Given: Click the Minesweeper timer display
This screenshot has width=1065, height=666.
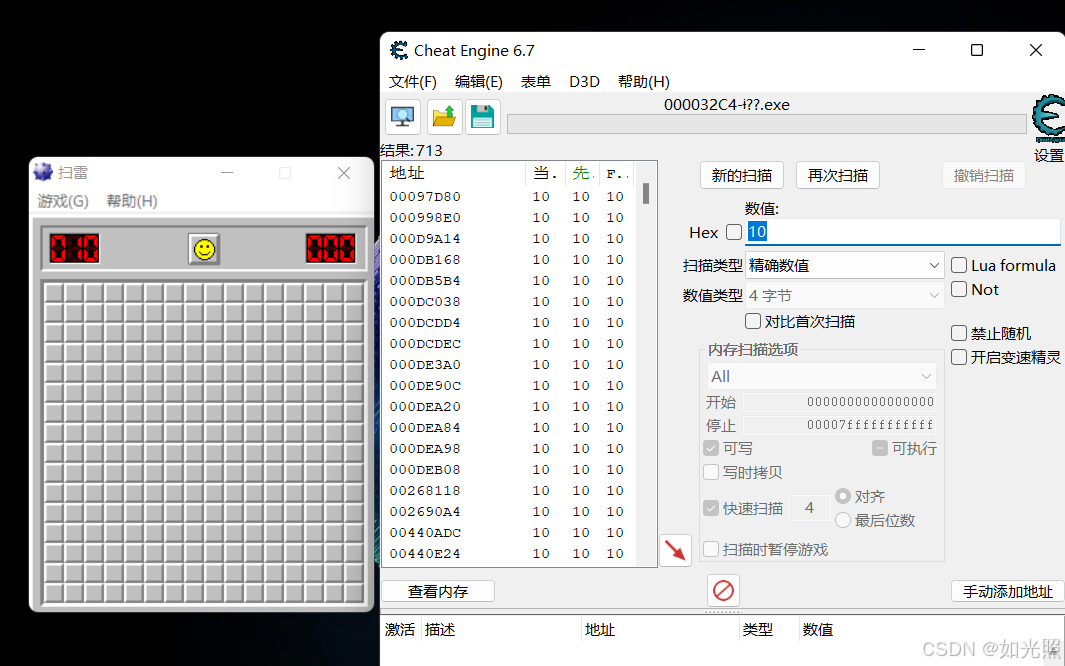Looking at the screenshot, I should (x=331, y=248).
